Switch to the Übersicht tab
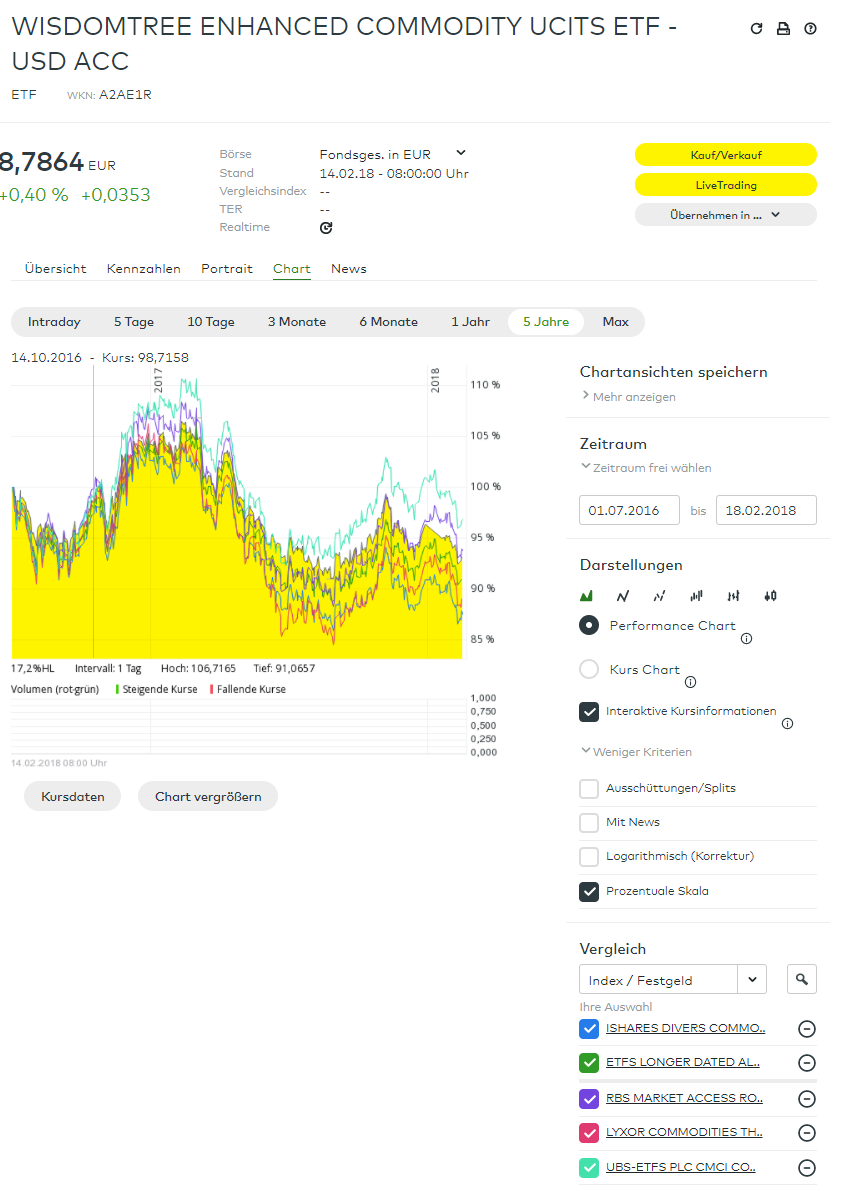847x1191 pixels. tap(55, 269)
